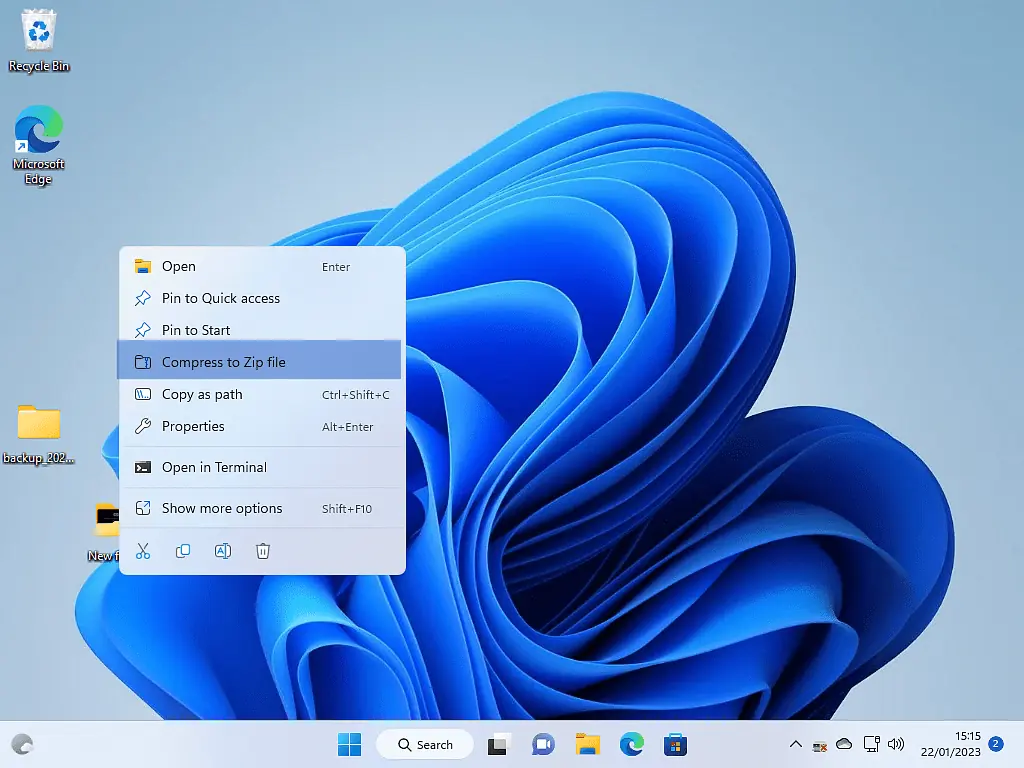Click the network icon in the system tray
1024x768 pixels.
(x=871, y=744)
